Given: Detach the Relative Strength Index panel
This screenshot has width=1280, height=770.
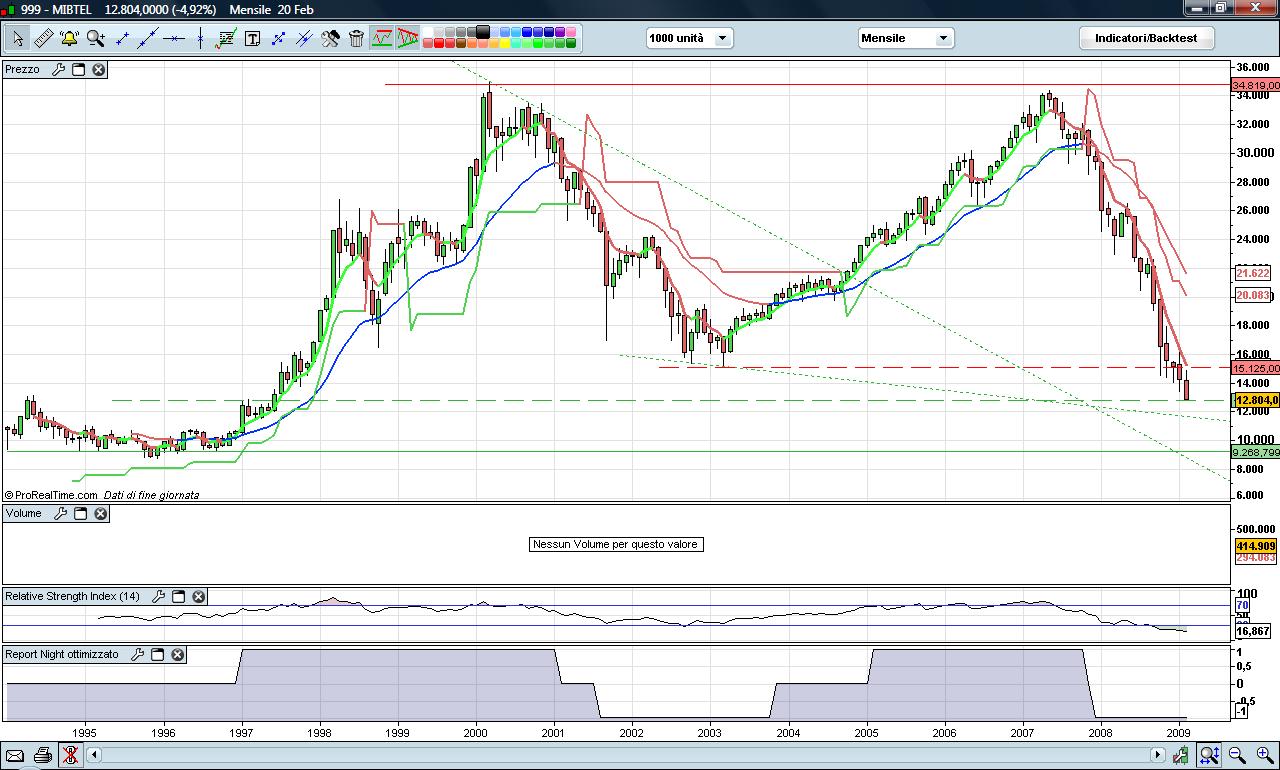Looking at the screenshot, I should pyautogui.click(x=178, y=597).
